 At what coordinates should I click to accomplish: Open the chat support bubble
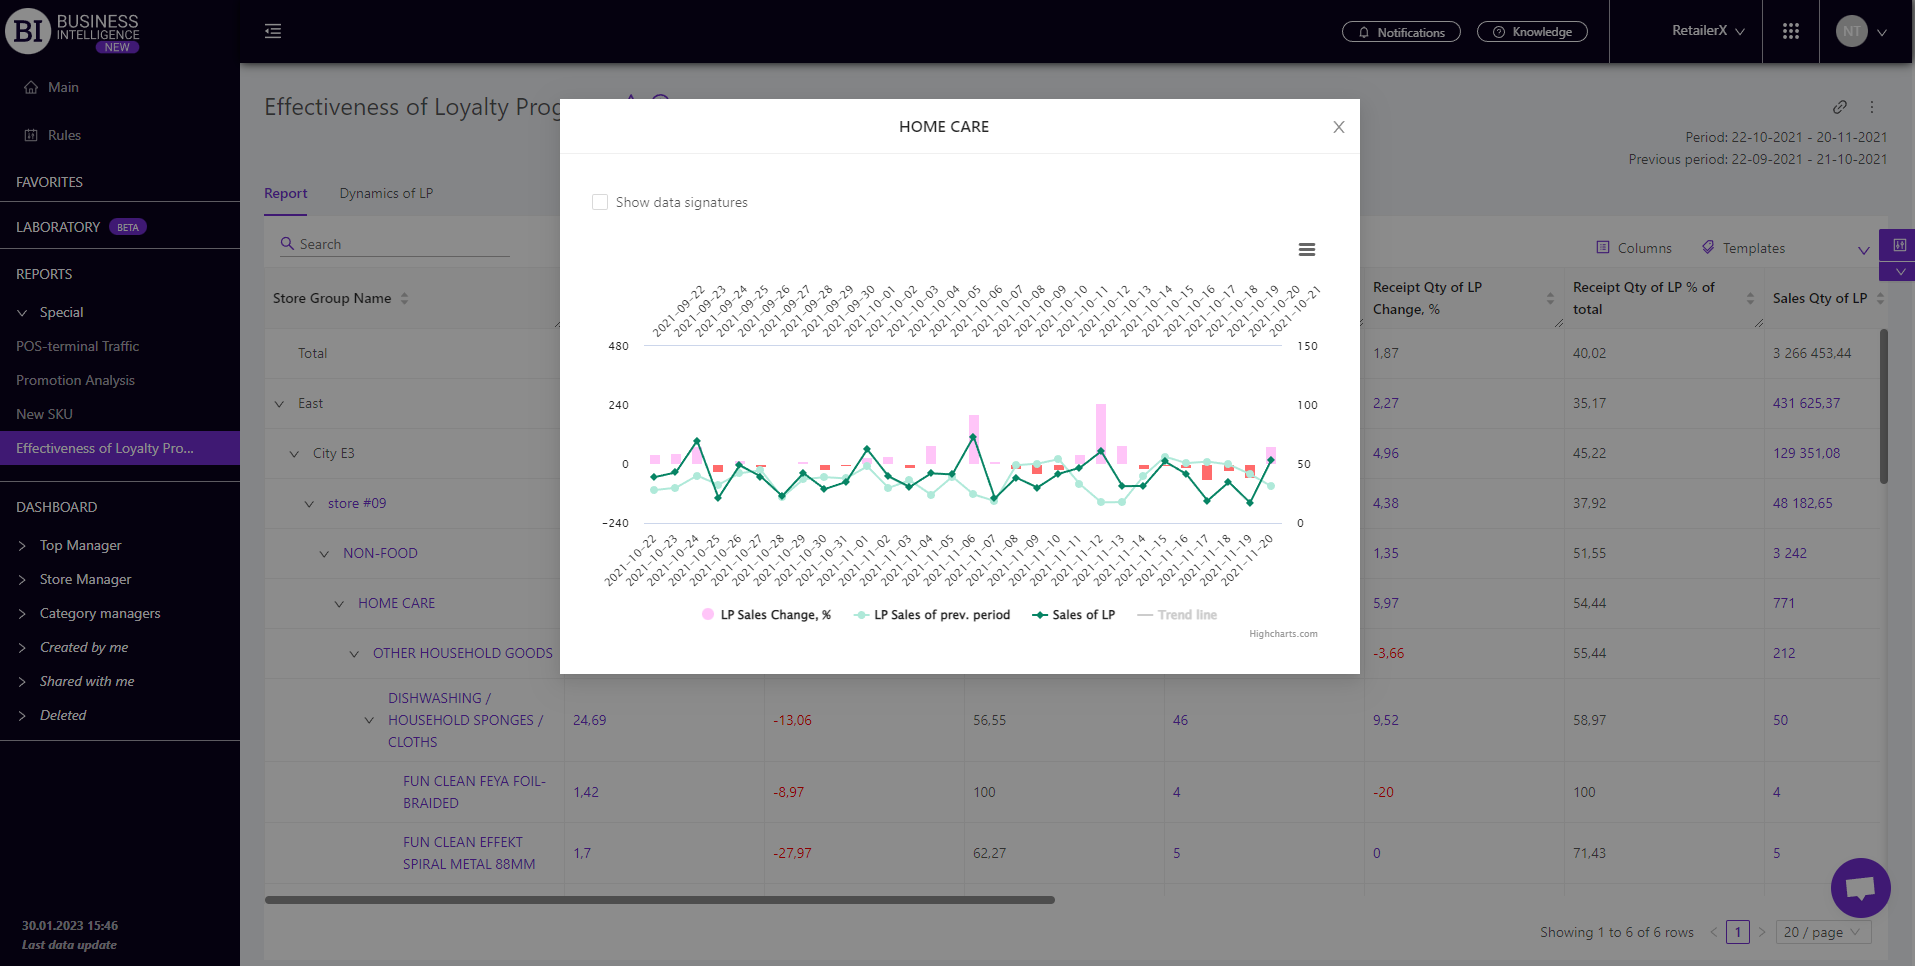[x=1860, y=887]
